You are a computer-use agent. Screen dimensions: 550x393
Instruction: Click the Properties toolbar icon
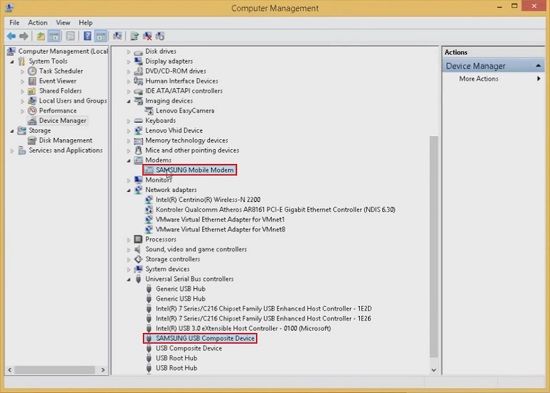pyautogui.click(x=70, y=36)
